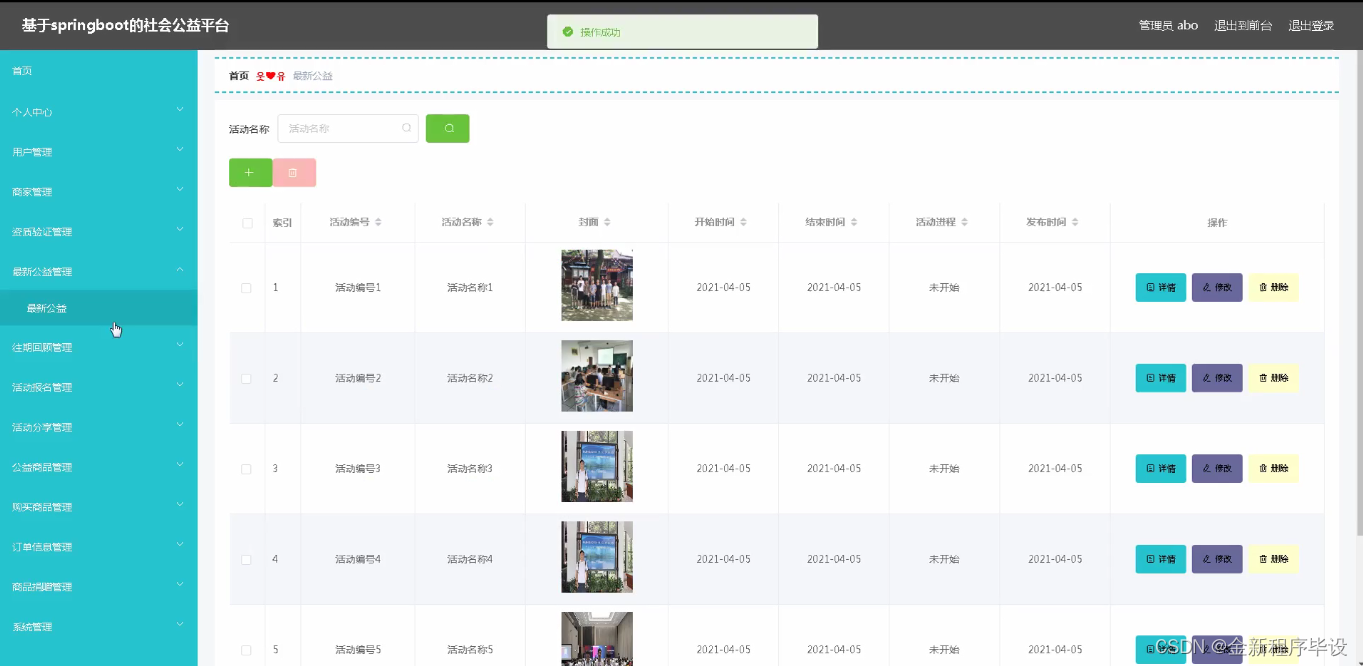Collapse the 最新公益管理 sidebar section
This screenshot has width=1363, height=666.
pyautogui.click(x=98, y=271)
